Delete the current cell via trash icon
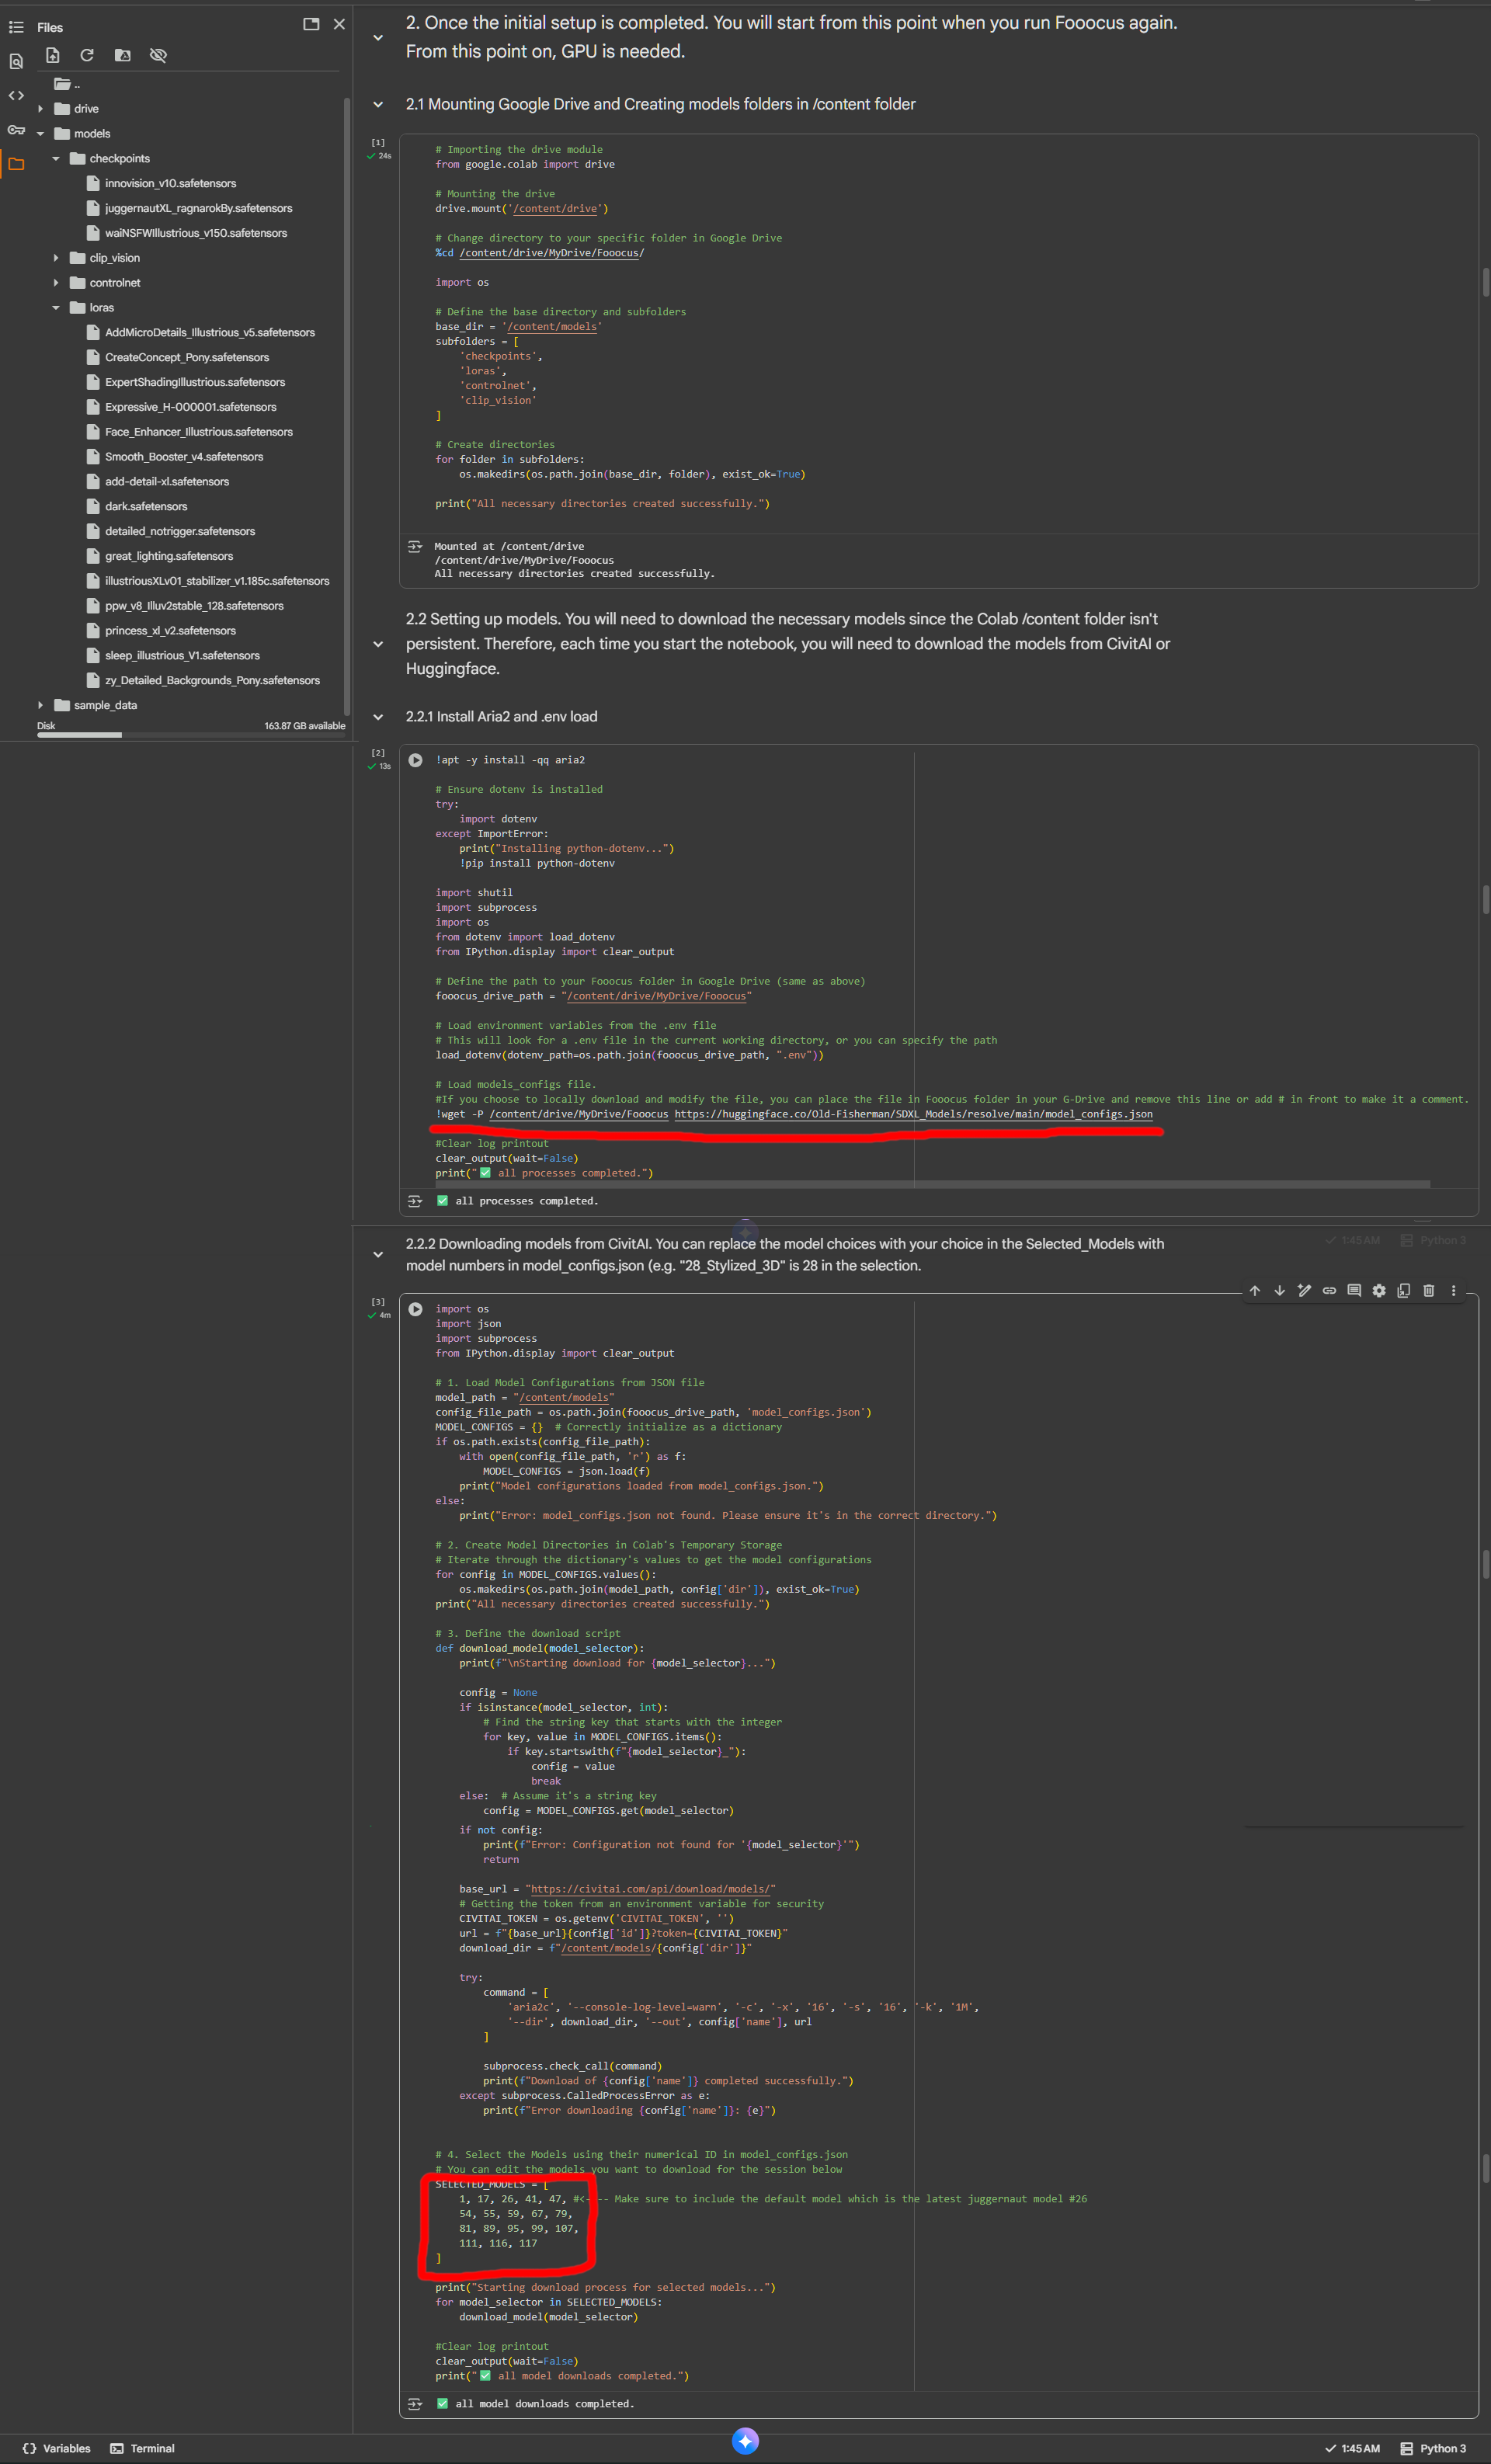The width and height of the screenshot is (1491, 2464). pos(1428,1290)
